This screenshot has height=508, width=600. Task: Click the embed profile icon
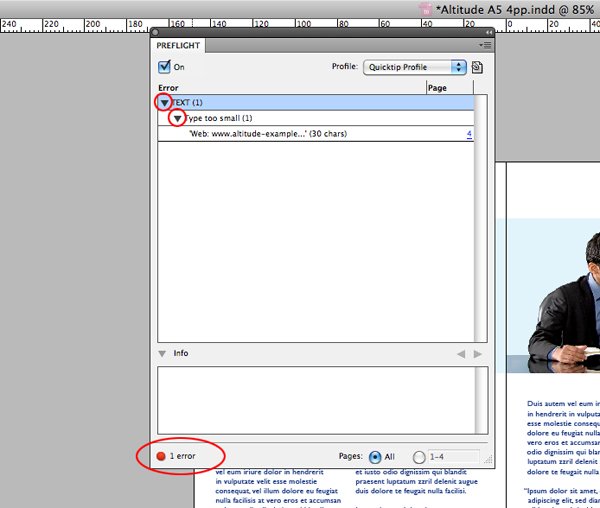click(x=477, y=67)
